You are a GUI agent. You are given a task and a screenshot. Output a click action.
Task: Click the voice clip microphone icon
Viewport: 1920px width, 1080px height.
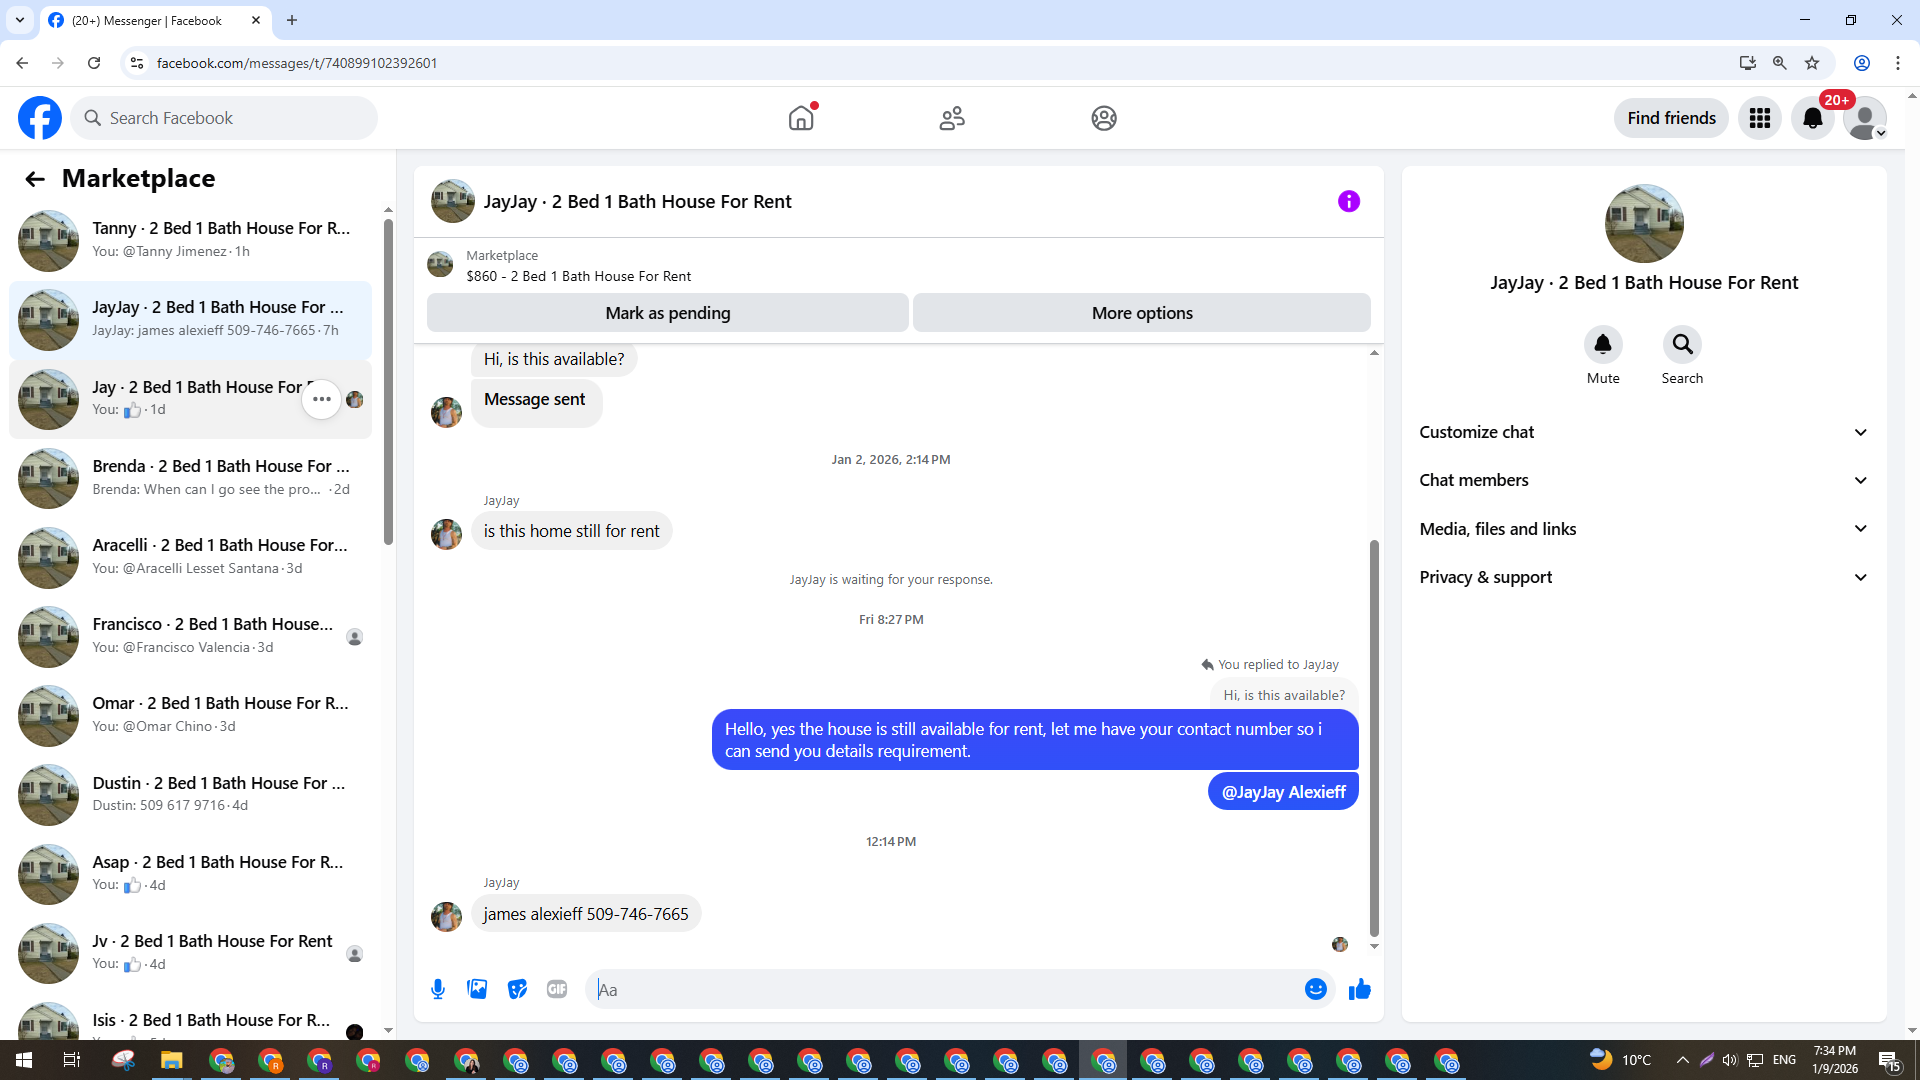pyautogui.click(x=438, y=989)
